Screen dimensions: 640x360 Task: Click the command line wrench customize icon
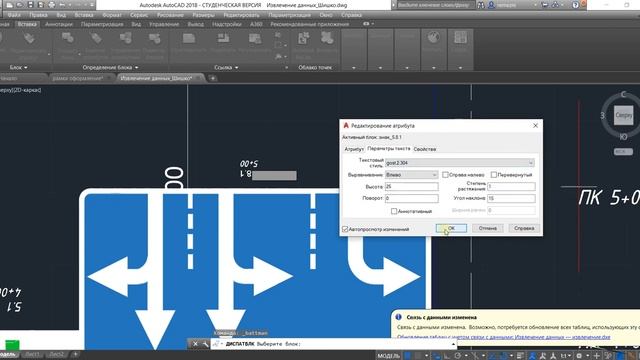205,344
